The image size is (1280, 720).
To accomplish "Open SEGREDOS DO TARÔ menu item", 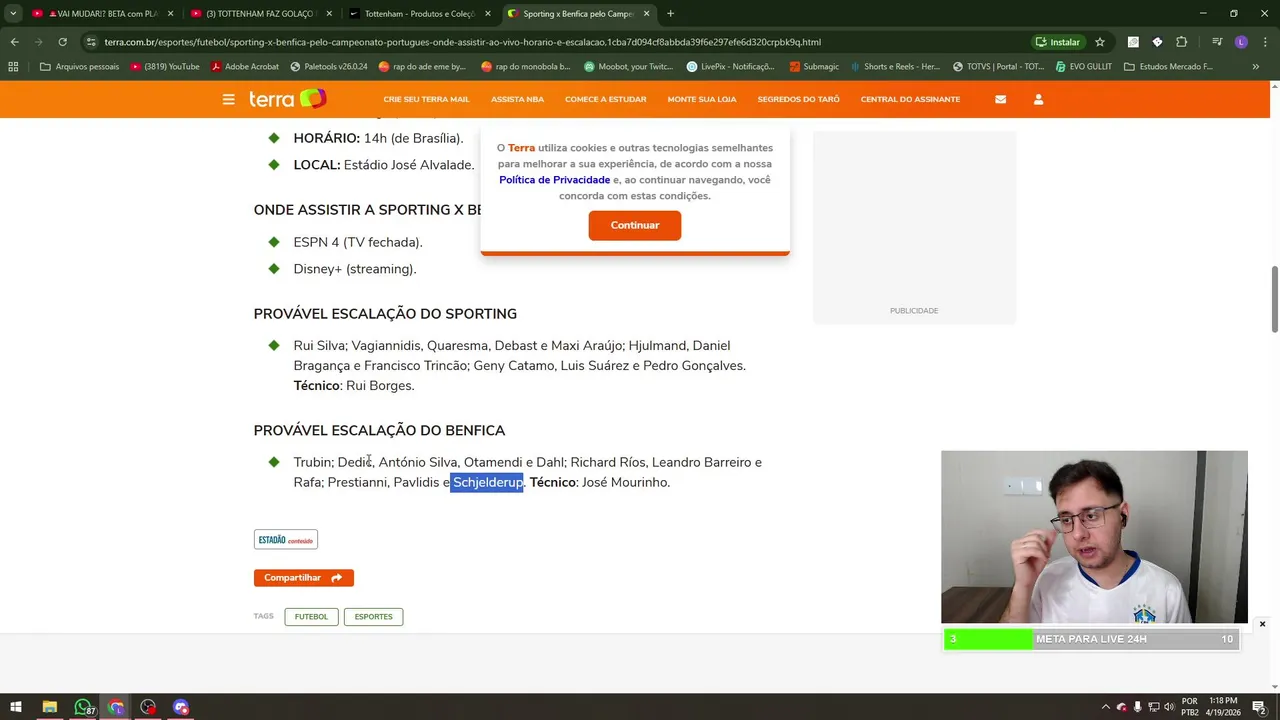I will tap(798, 99).
